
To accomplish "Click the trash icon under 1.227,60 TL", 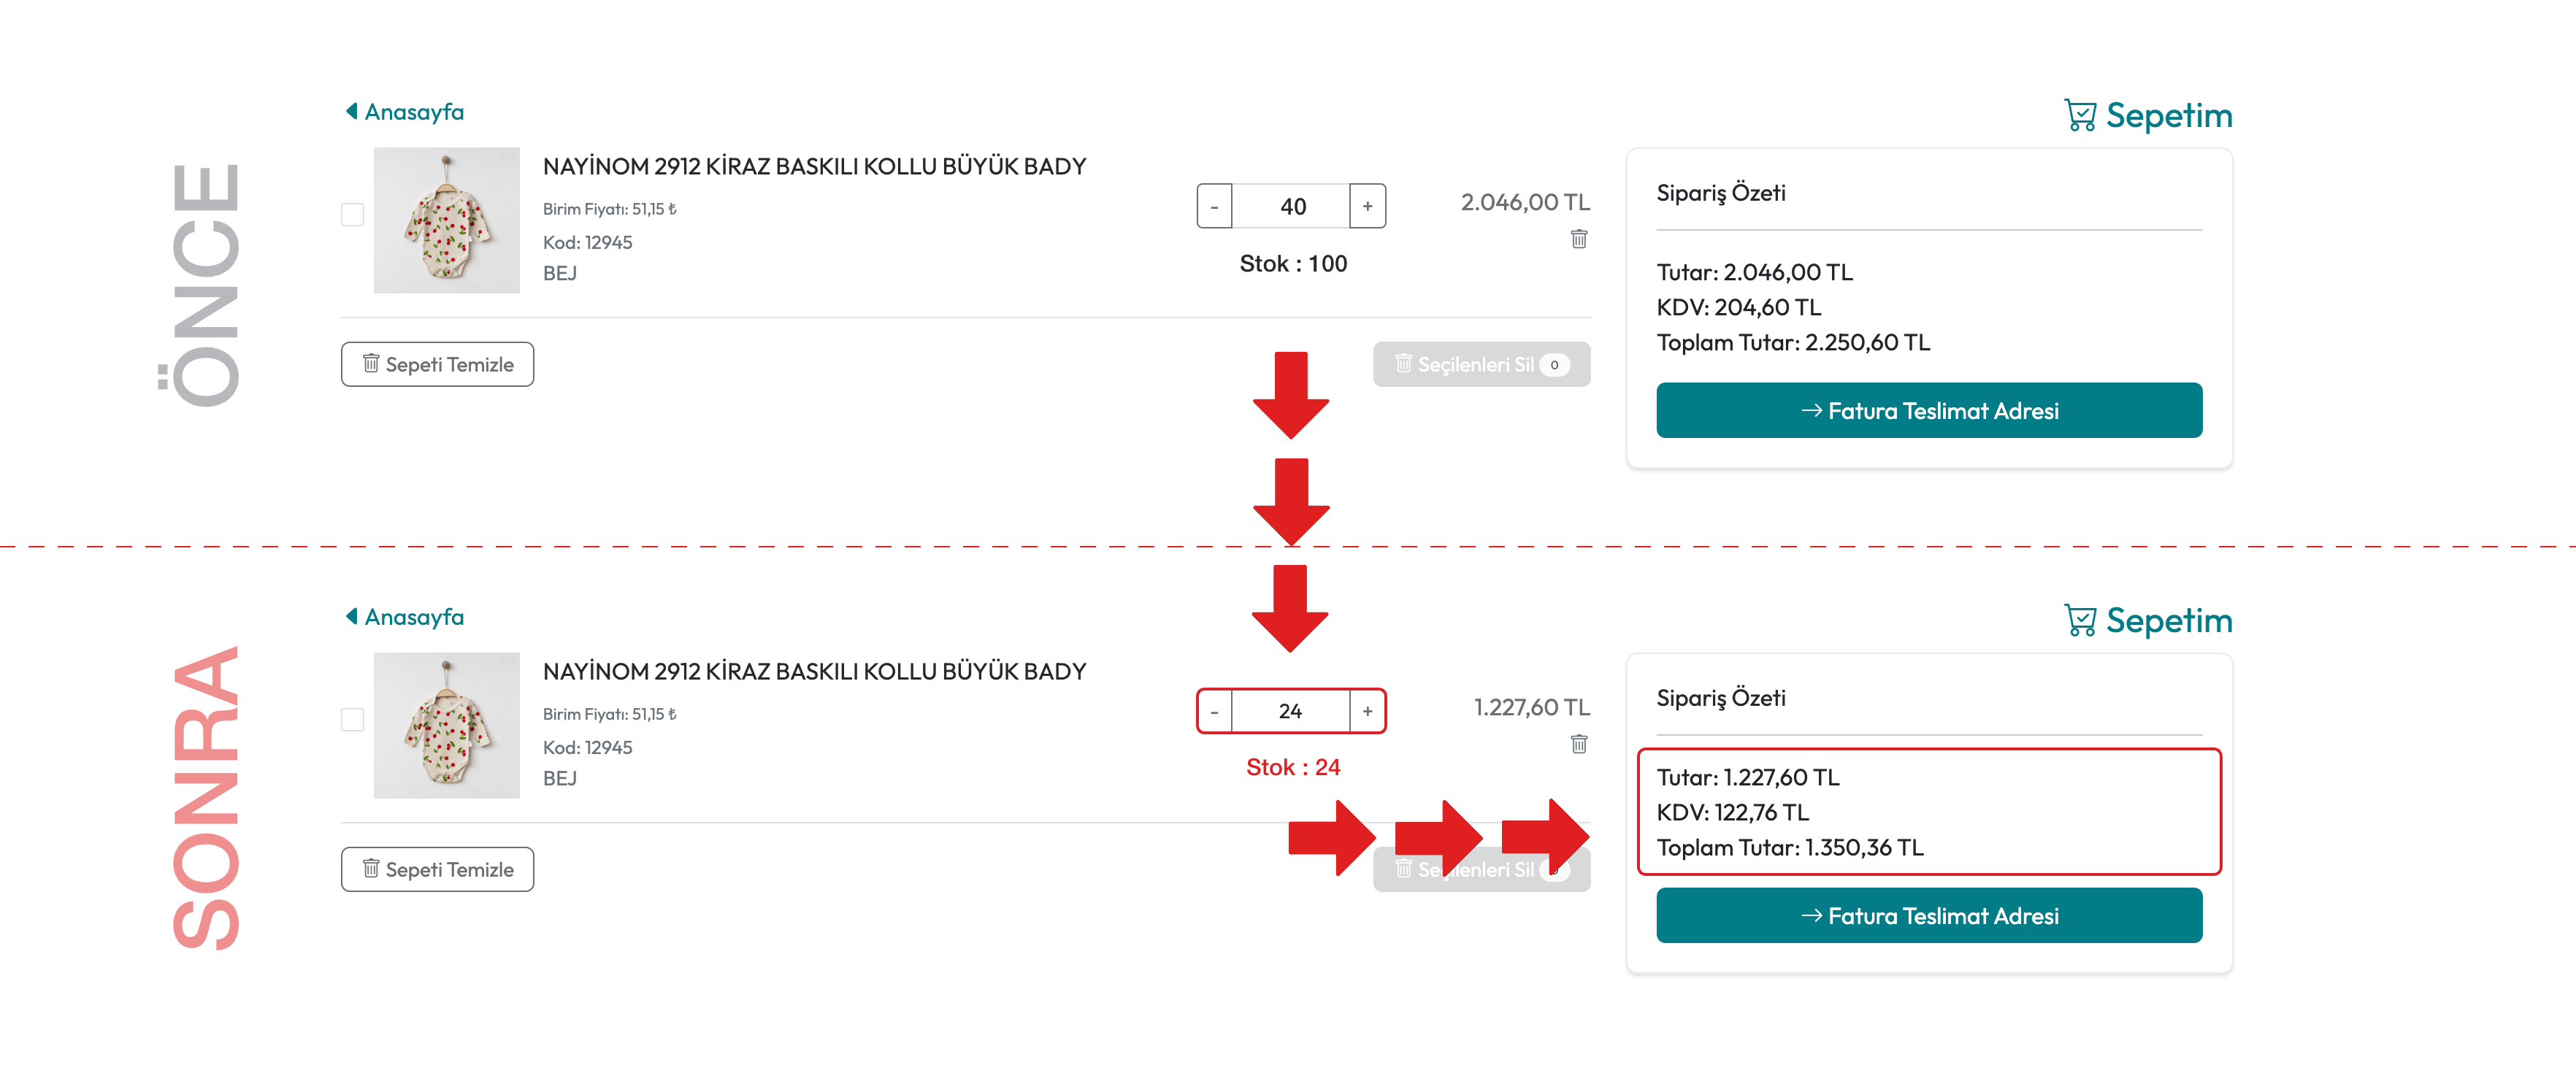I will tap(1578, 744).
